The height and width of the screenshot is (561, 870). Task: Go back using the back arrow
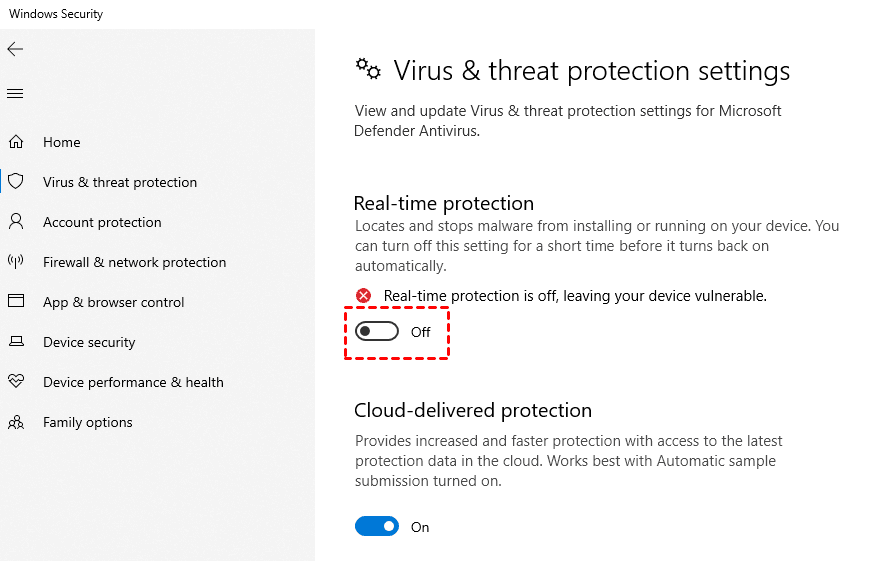[x=15, y=49]
